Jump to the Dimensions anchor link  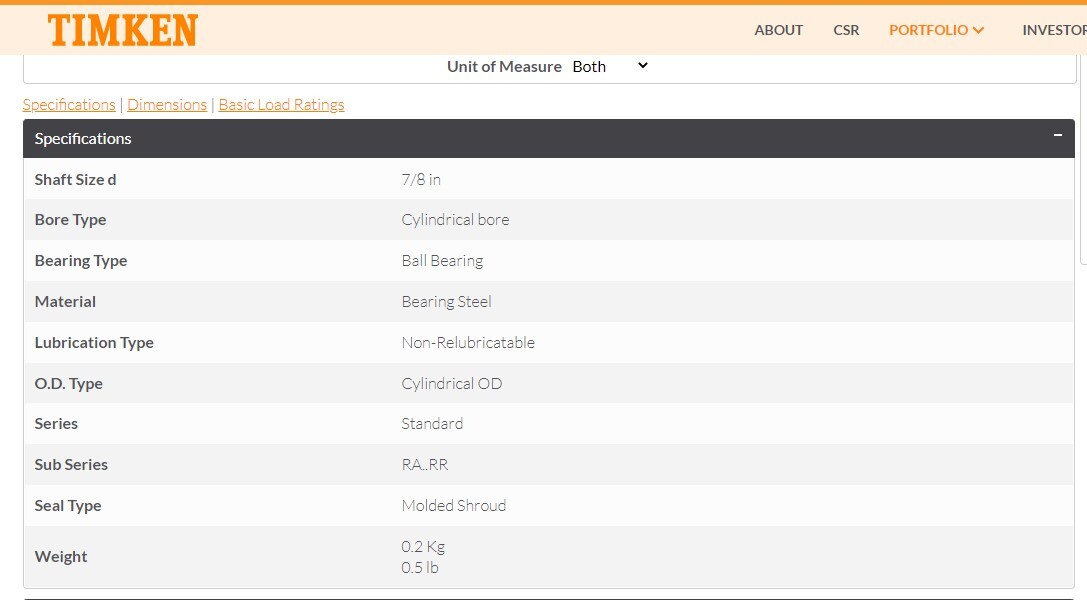tap(167, 105)
